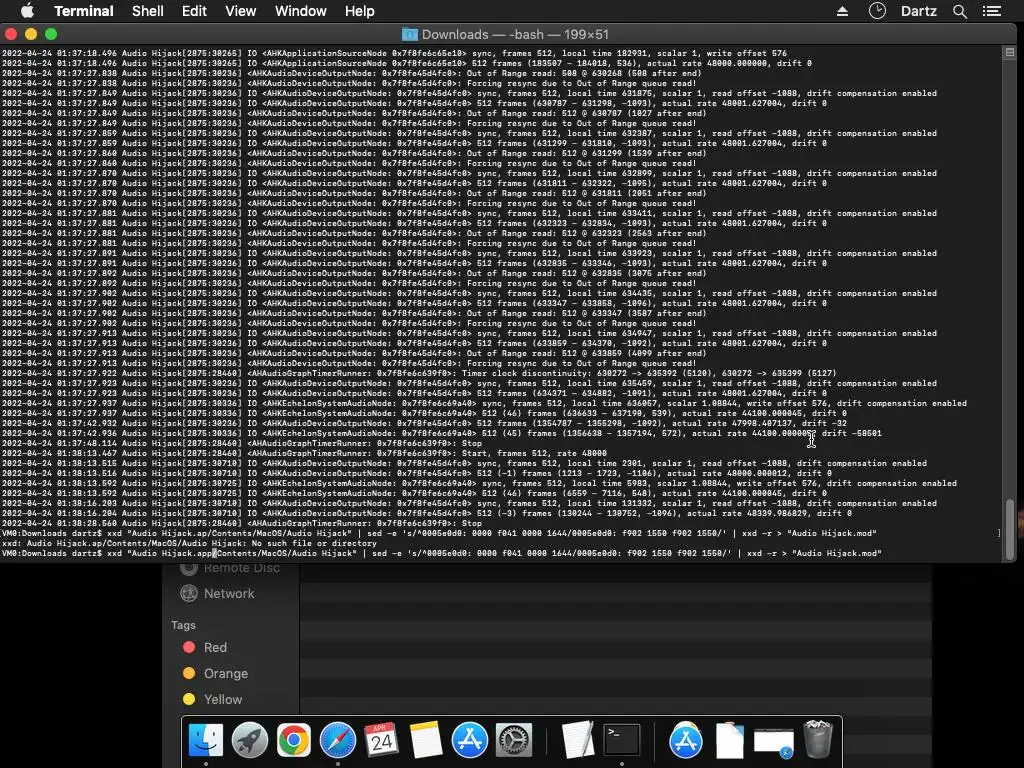Open System Preferences gear in Dock
This screenshot has height=768, width=1024.
514,740
